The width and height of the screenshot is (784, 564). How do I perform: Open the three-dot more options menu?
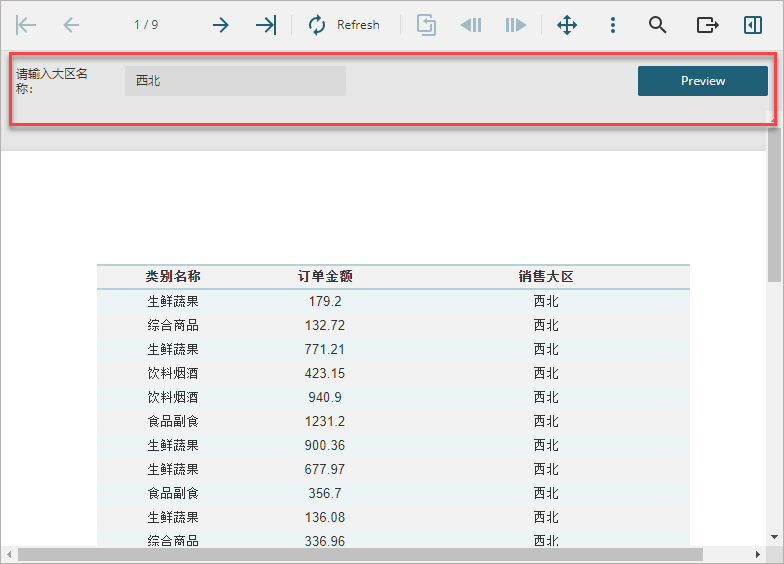(612, 25)
